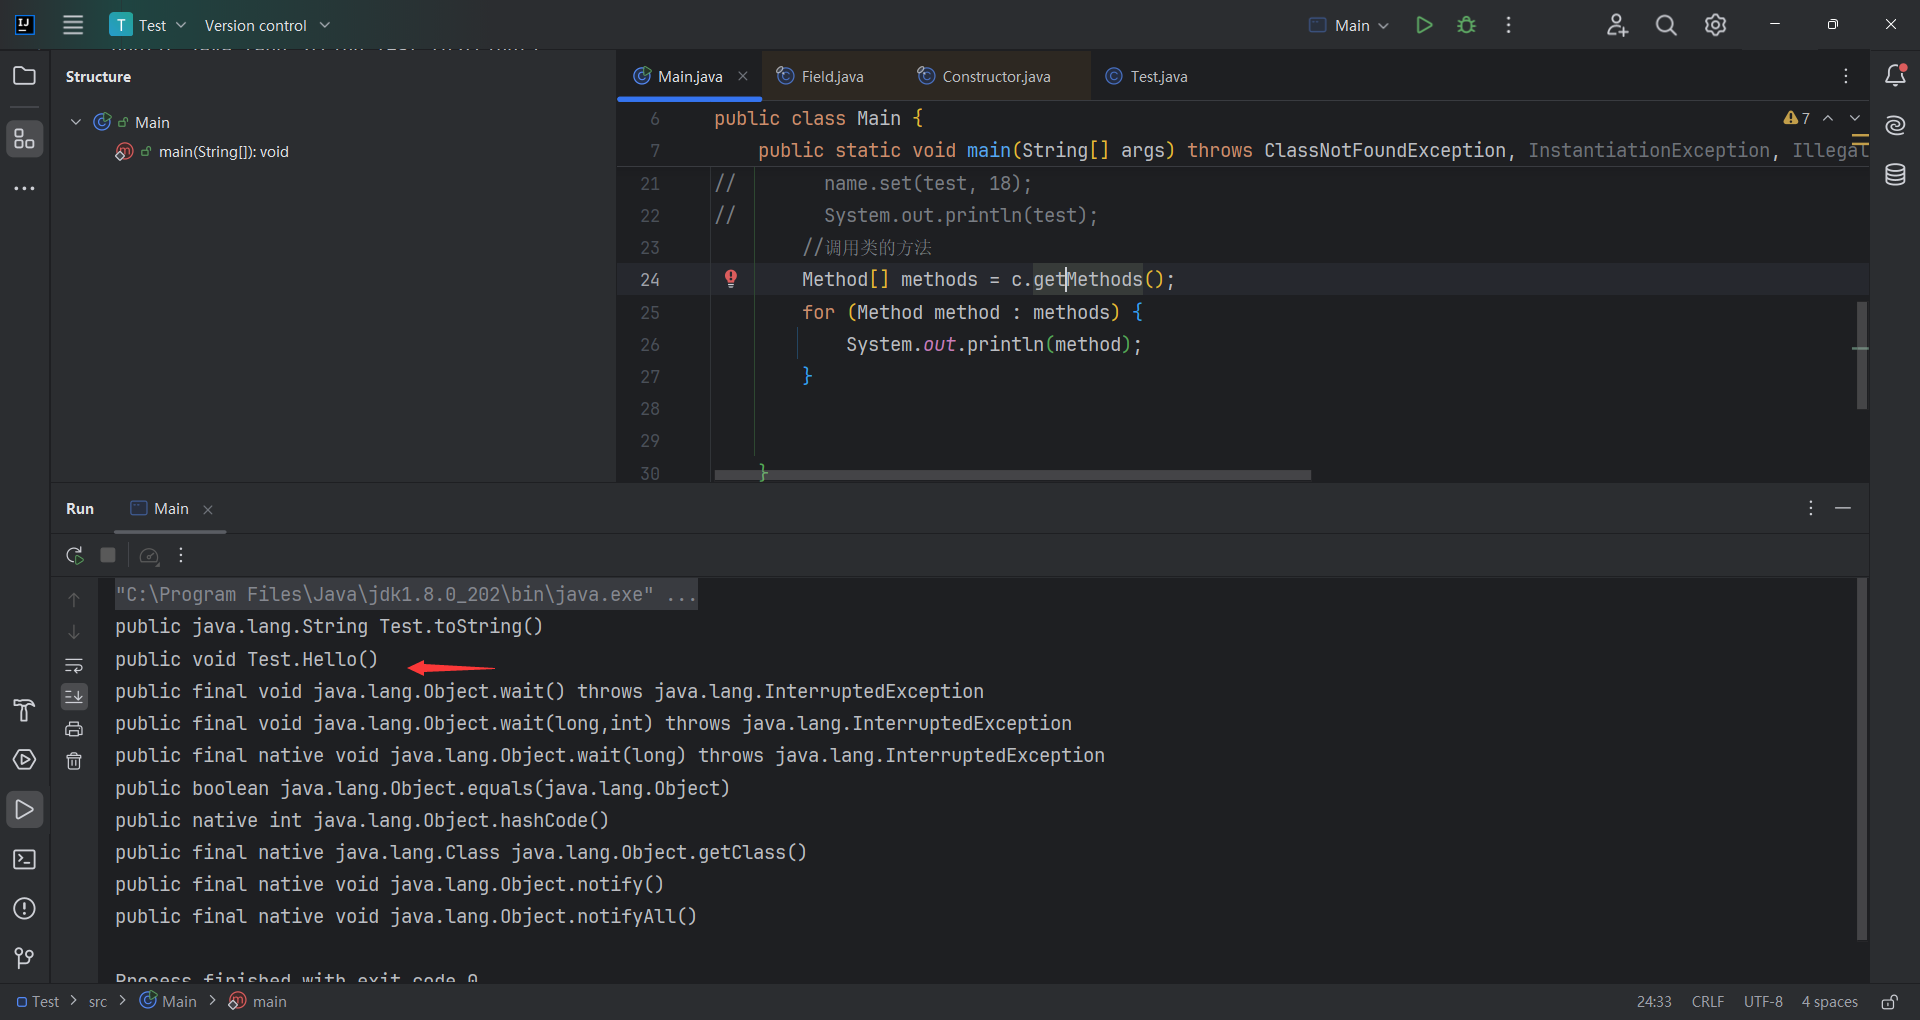Toggle read-only lock in status bar
Screen dimensions: 1920x1020
(1889, 1002)
